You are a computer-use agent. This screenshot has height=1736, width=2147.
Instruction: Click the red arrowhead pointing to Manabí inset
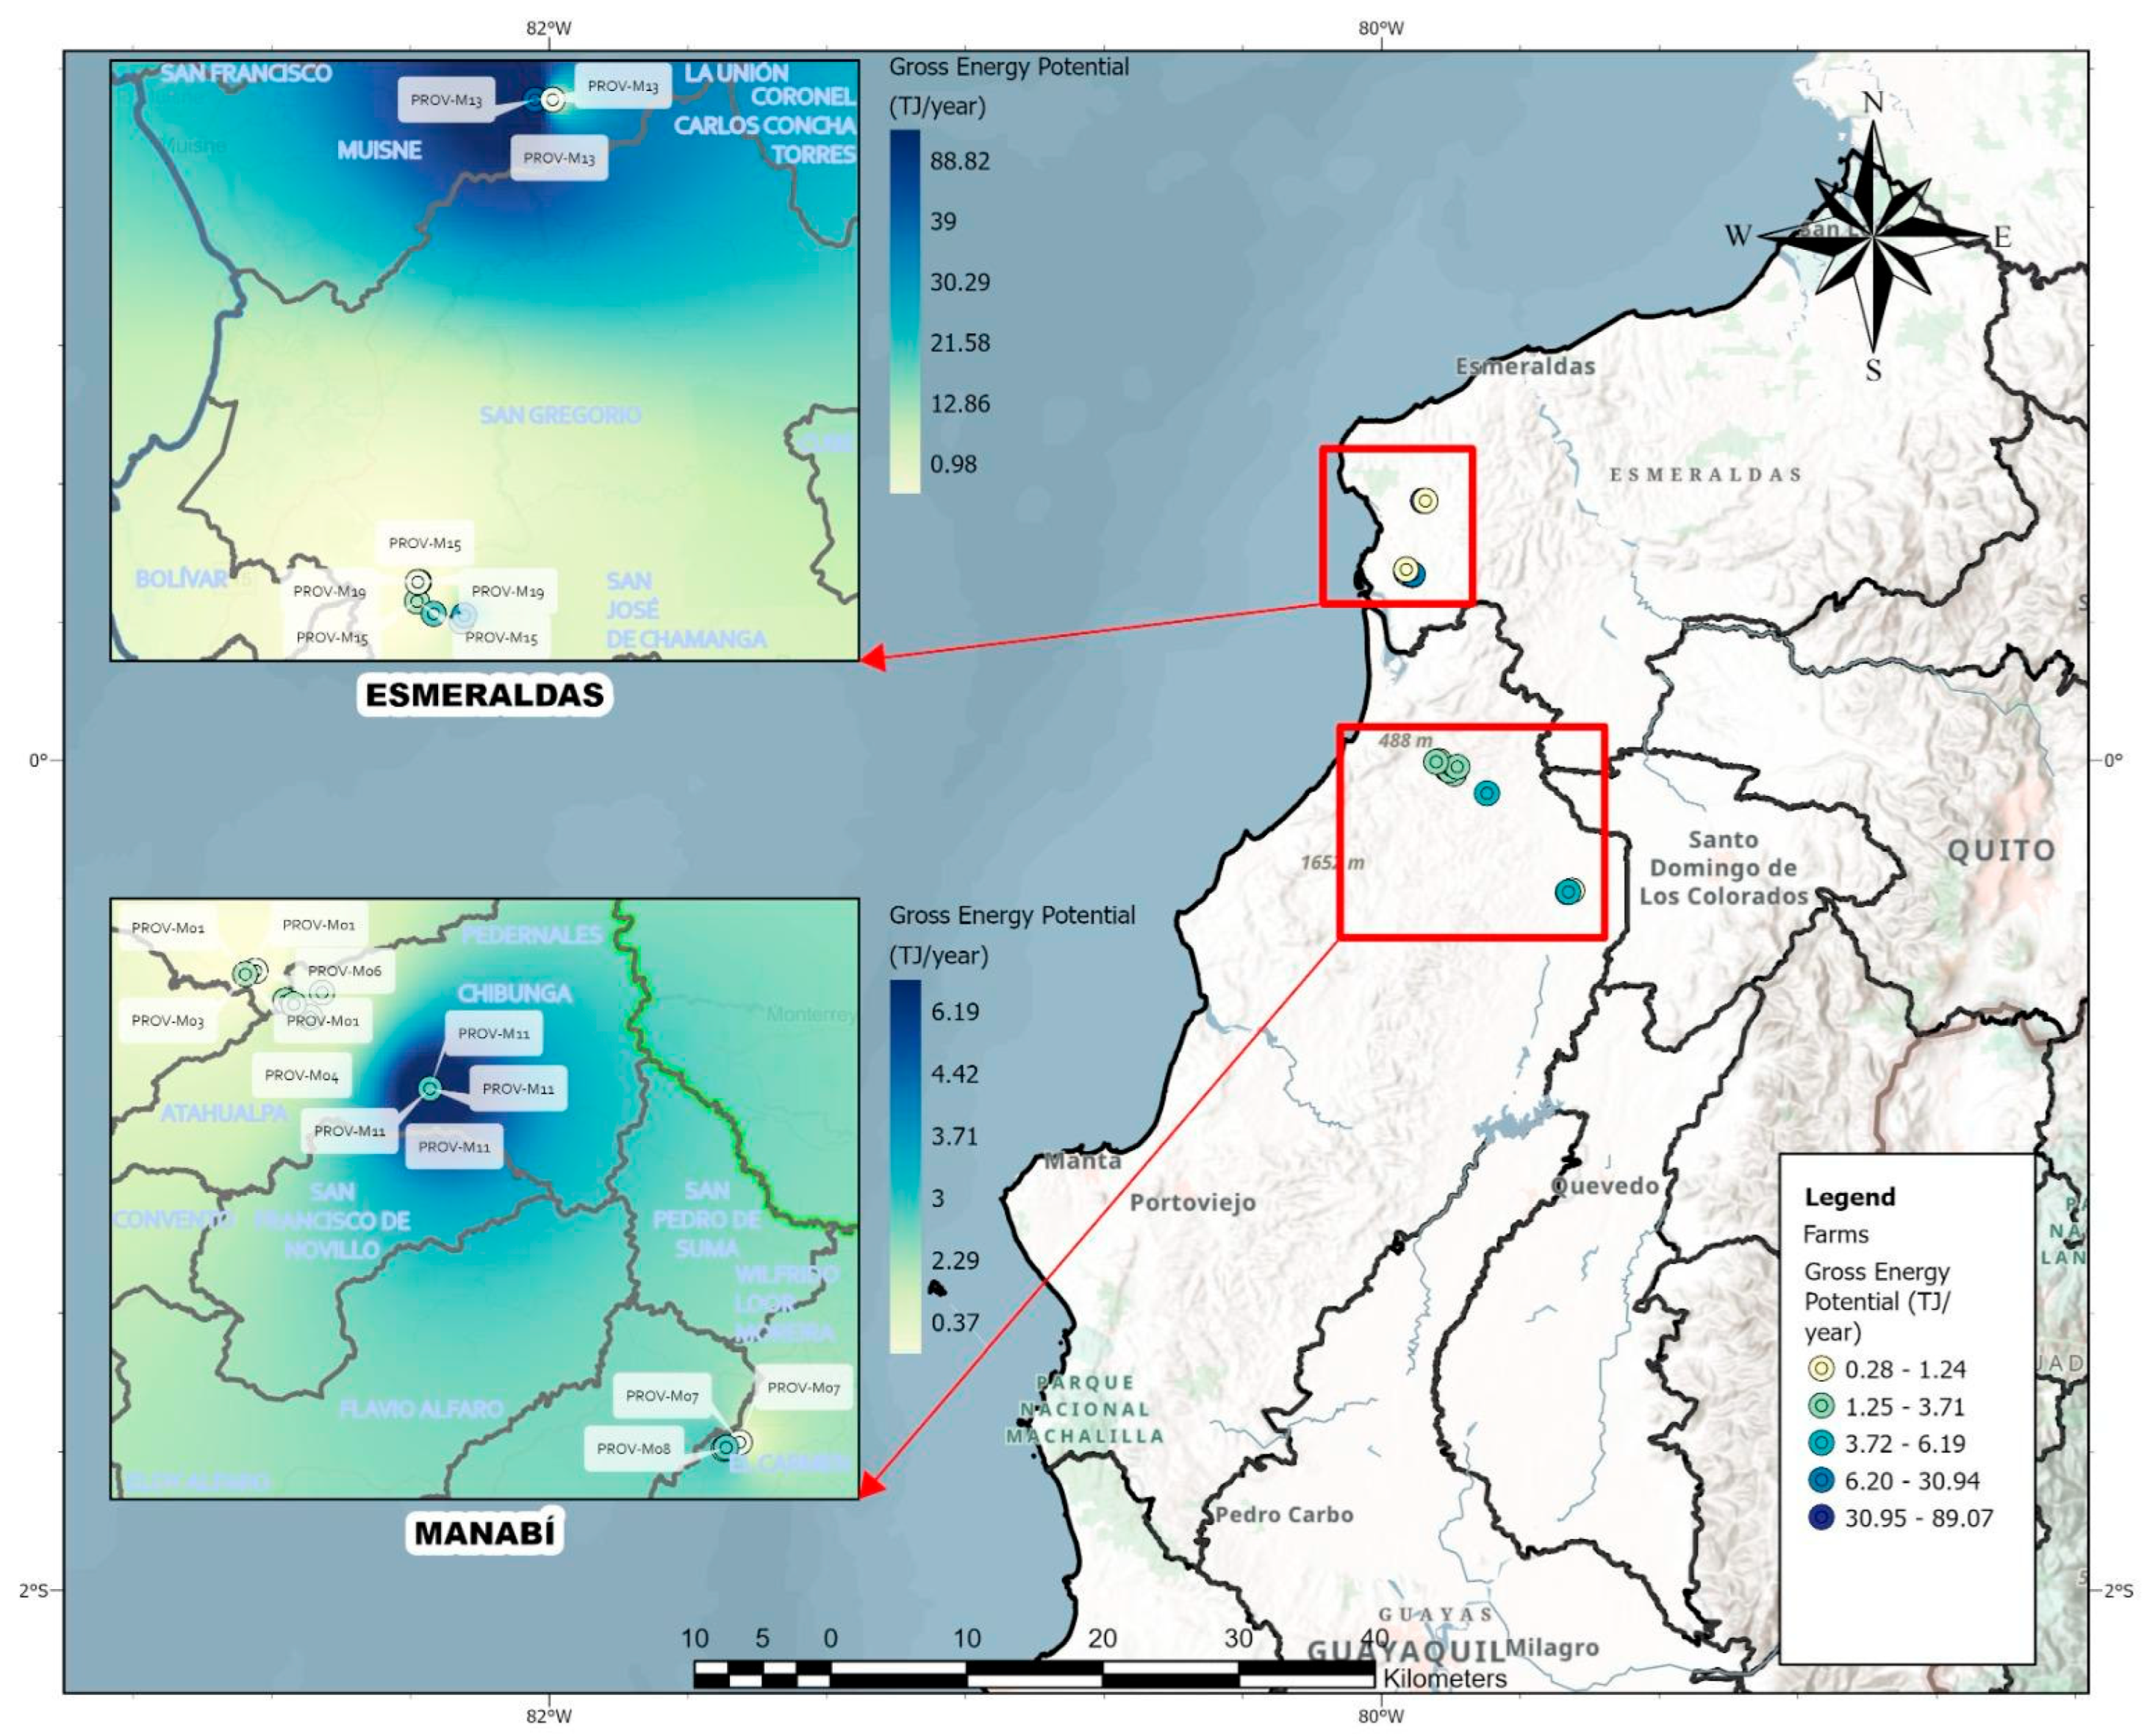point(871,1486)
